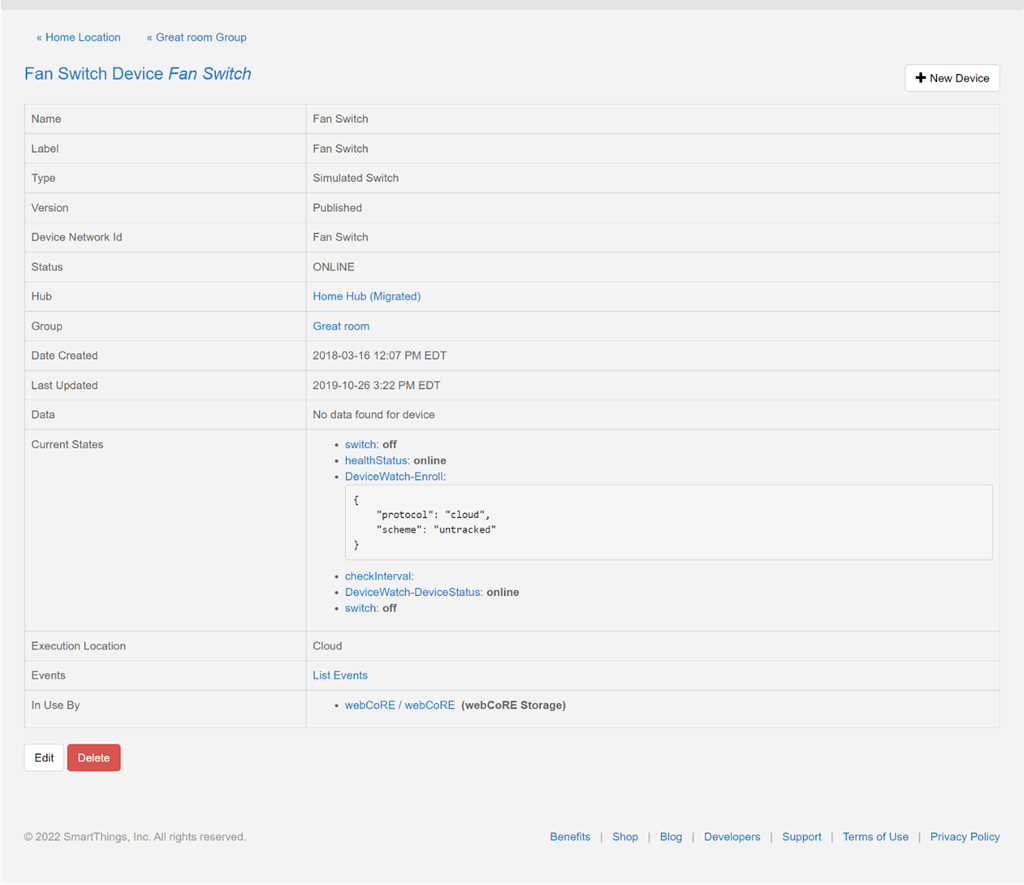The width and height of the screenshot is (1024, 885).
Task: Open the Privacy Policy page
Action: pyautogui.click(x=964, y=837)
